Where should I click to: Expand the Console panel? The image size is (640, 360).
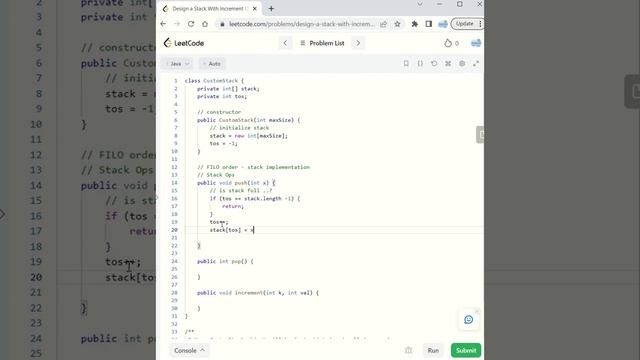click(x=189, y=350)
